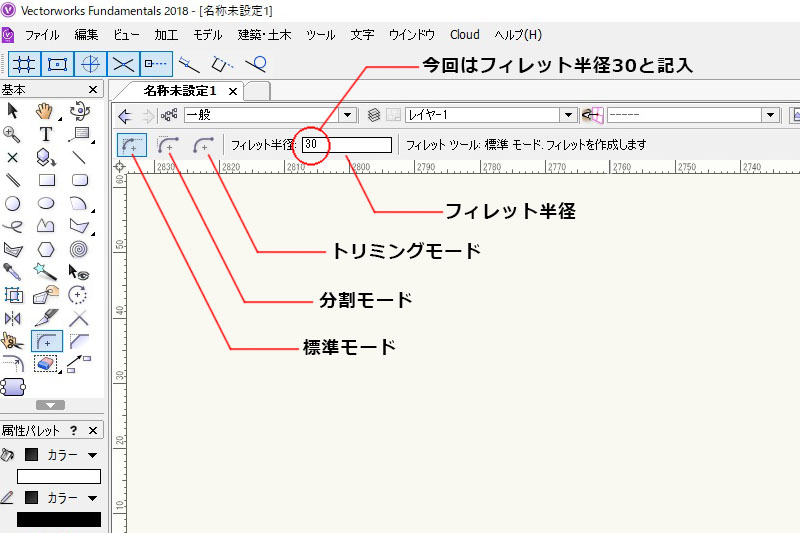
Task: Select the Callout tool
Action: [79, 134]
